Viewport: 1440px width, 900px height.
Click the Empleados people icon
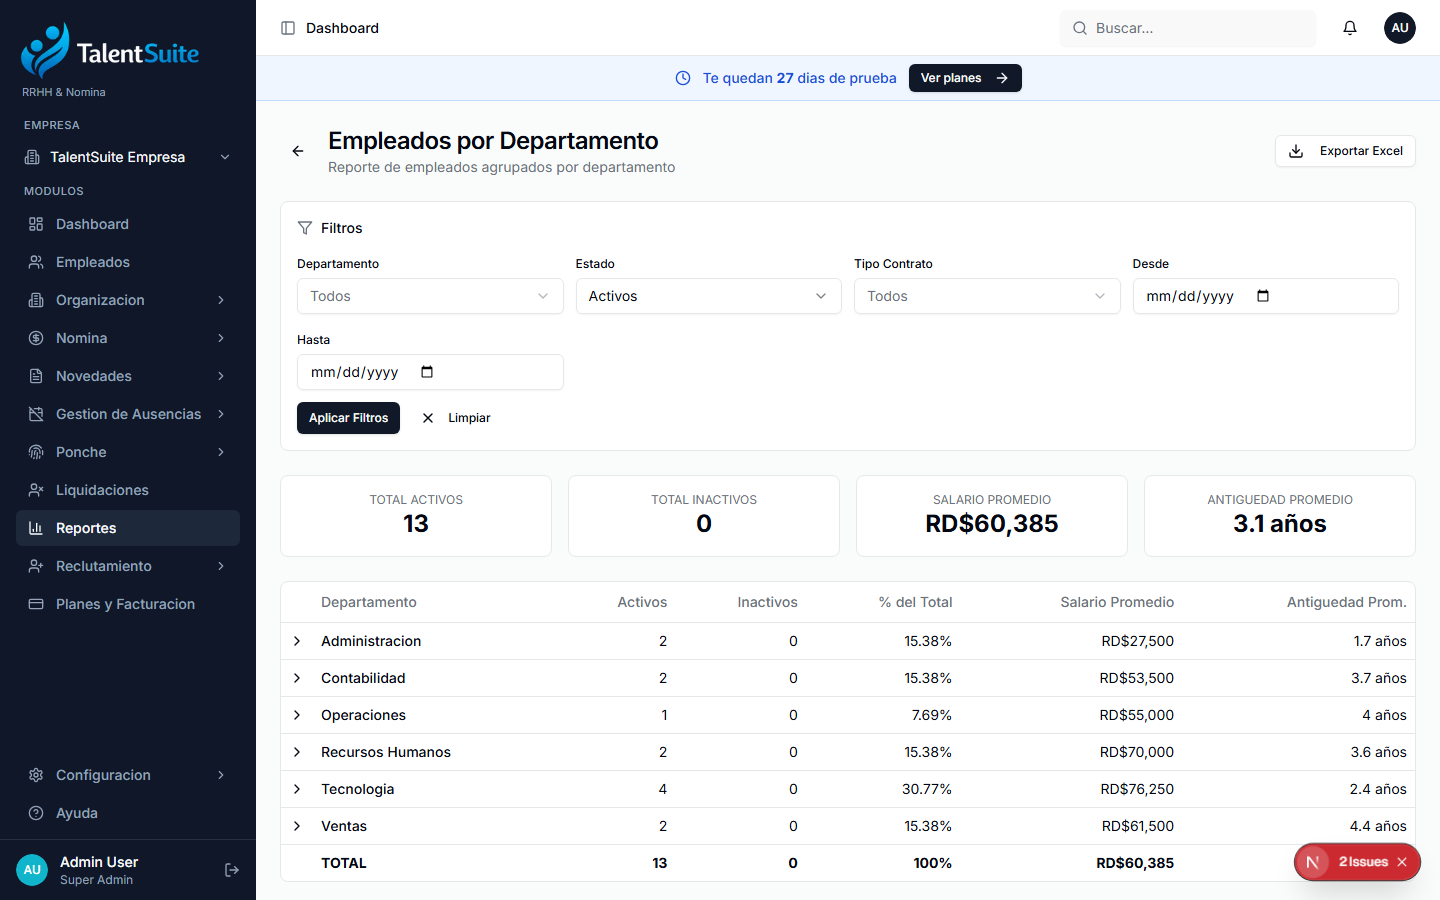36,262
